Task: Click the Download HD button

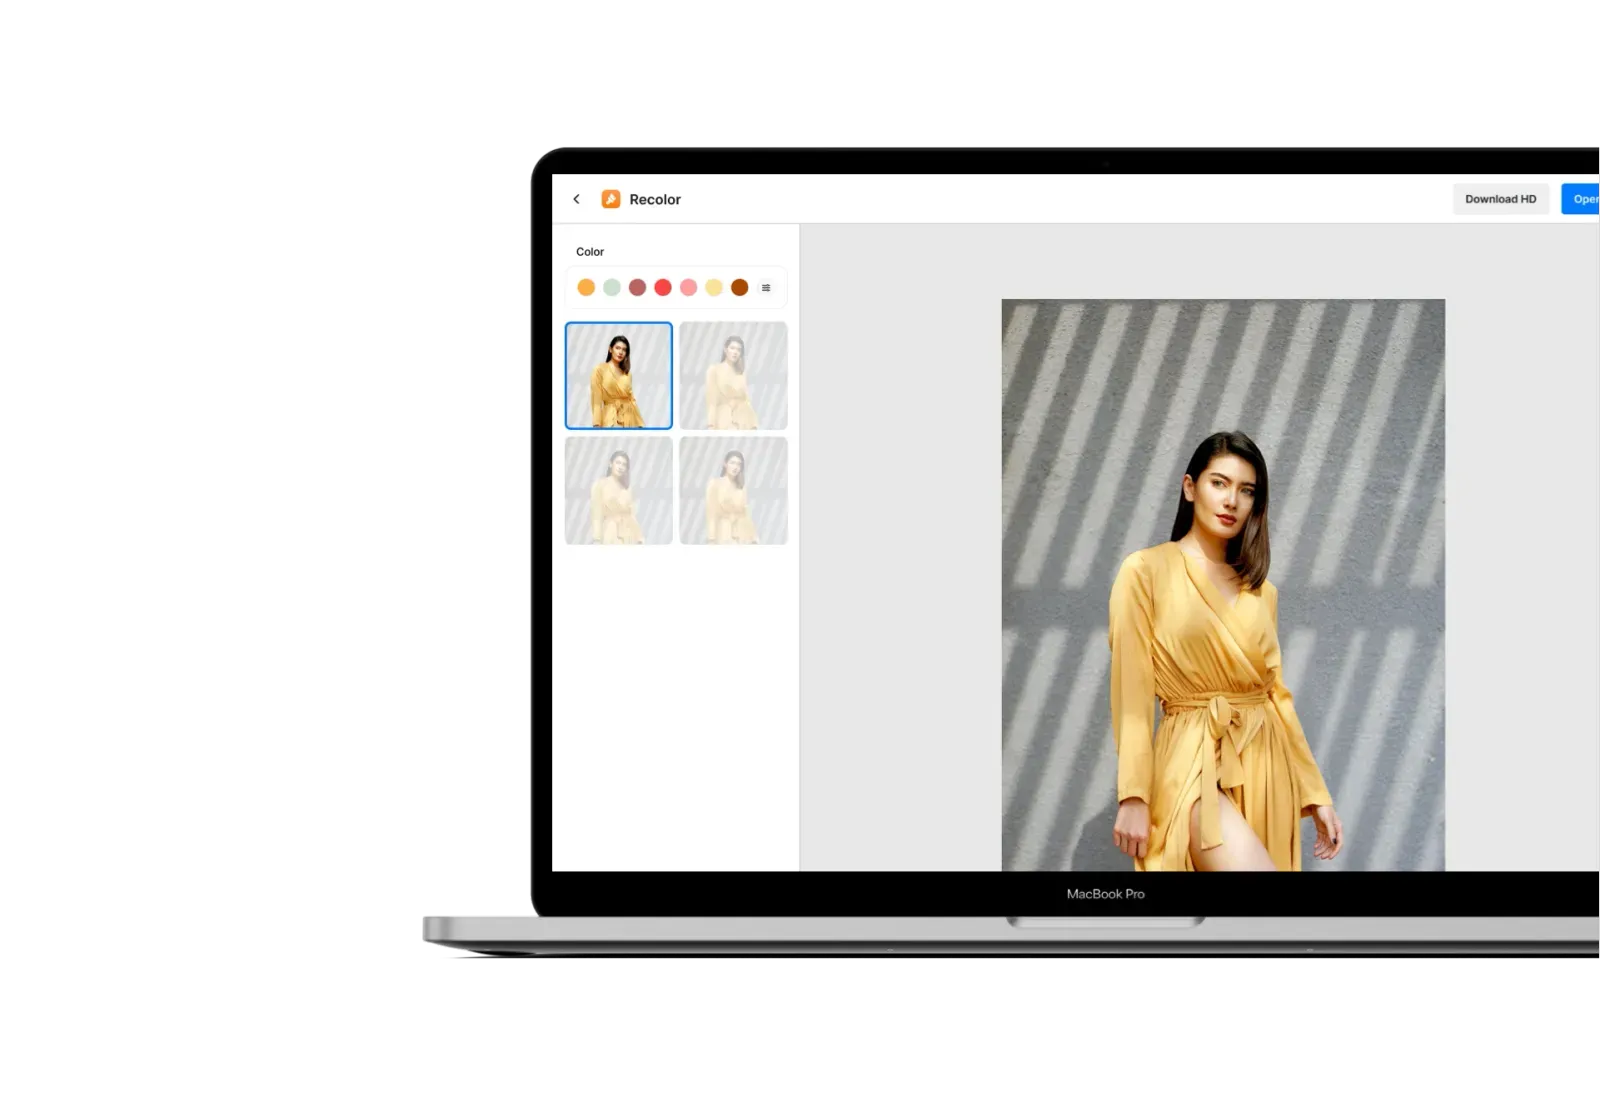Action: 1501,199
